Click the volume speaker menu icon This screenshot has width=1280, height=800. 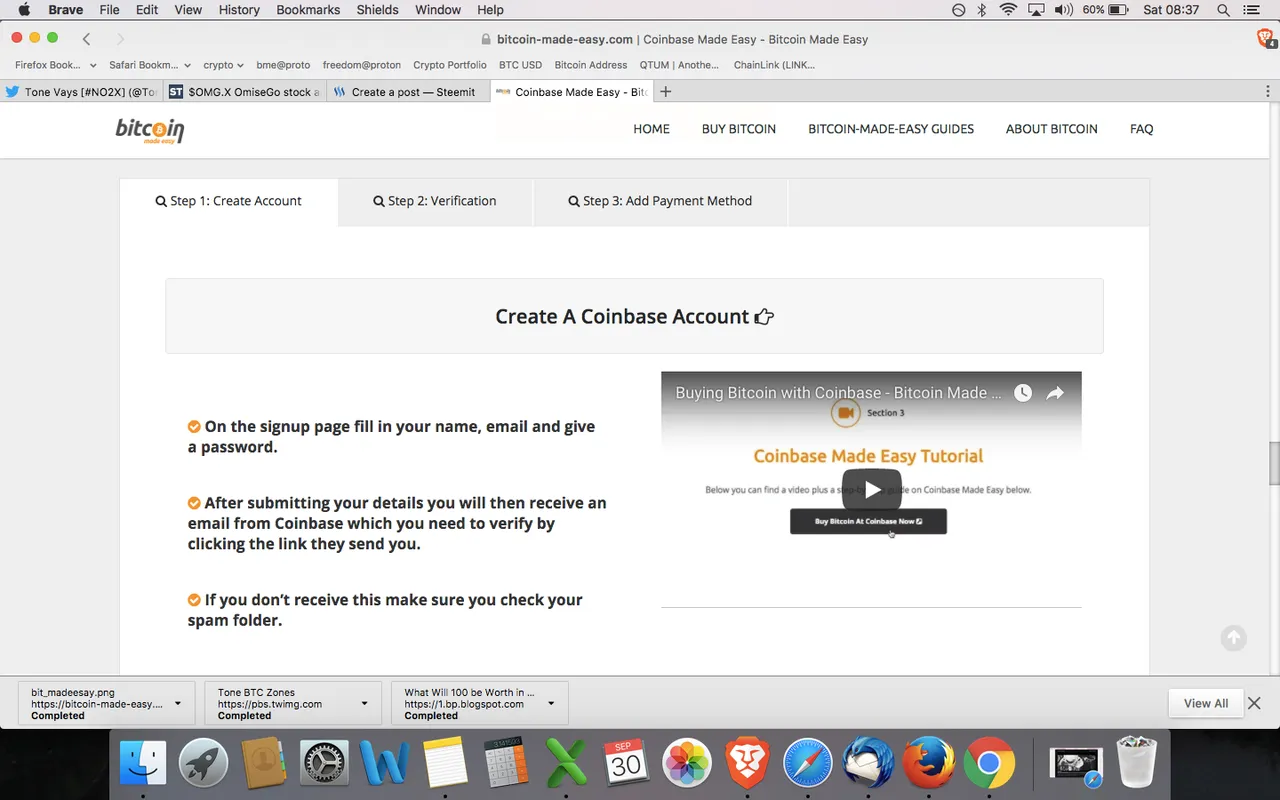(x=1063, y=10)
